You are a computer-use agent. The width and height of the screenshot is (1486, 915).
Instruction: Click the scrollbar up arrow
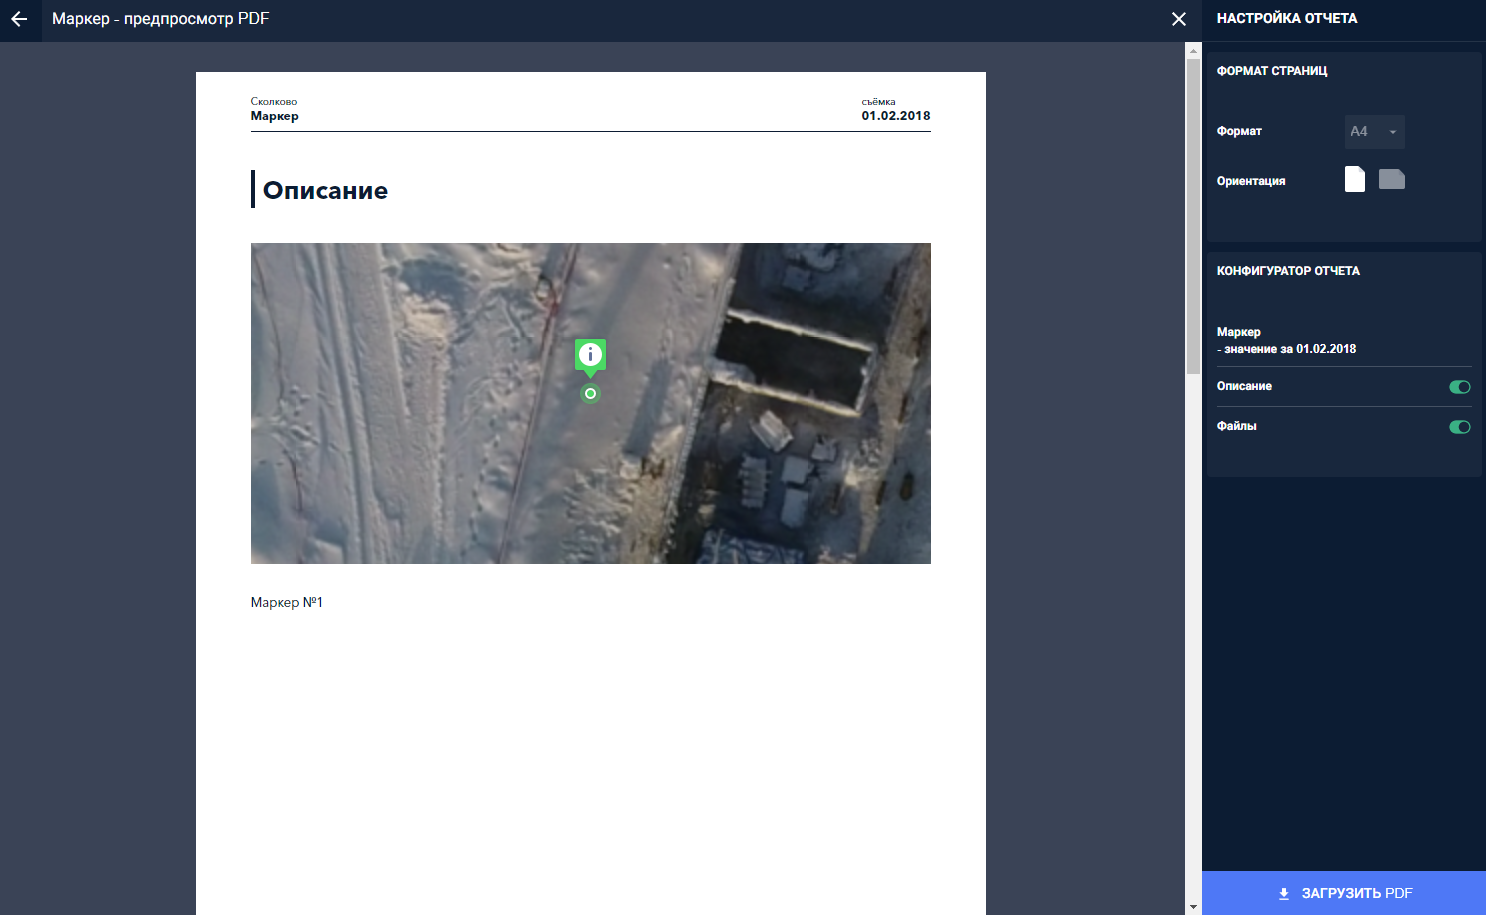pos(1193,50)
